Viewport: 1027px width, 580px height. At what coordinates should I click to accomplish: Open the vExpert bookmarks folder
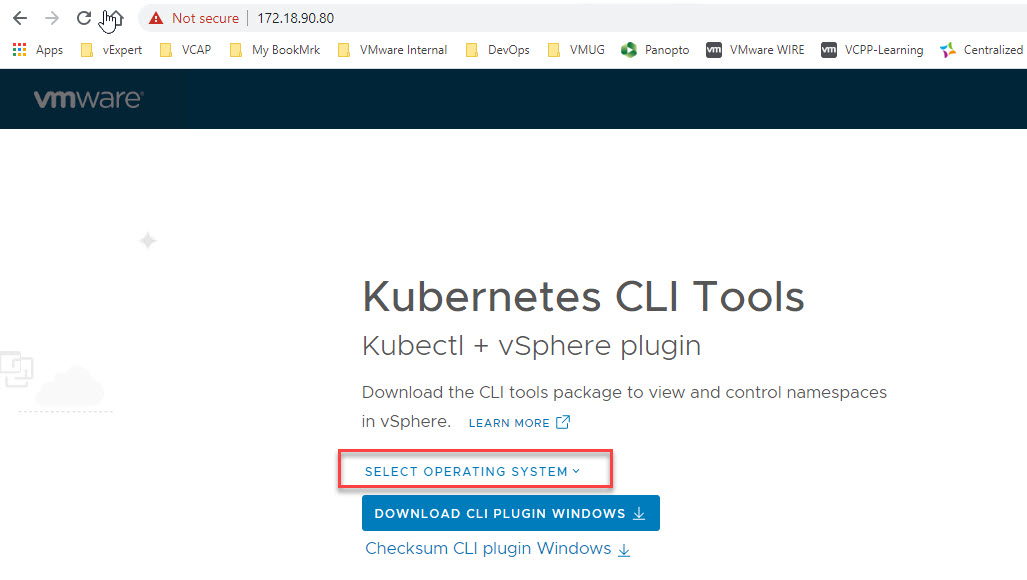[x=111, y=50]
